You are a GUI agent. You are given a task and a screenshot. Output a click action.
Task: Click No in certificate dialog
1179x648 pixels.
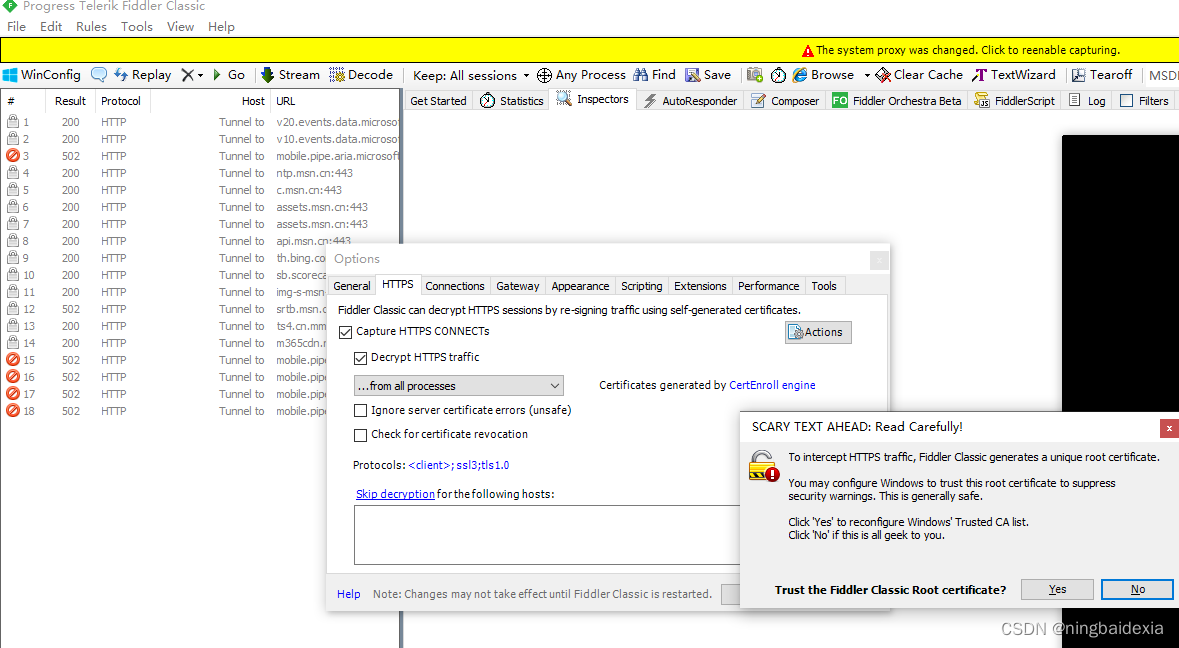pos(1138,589)
